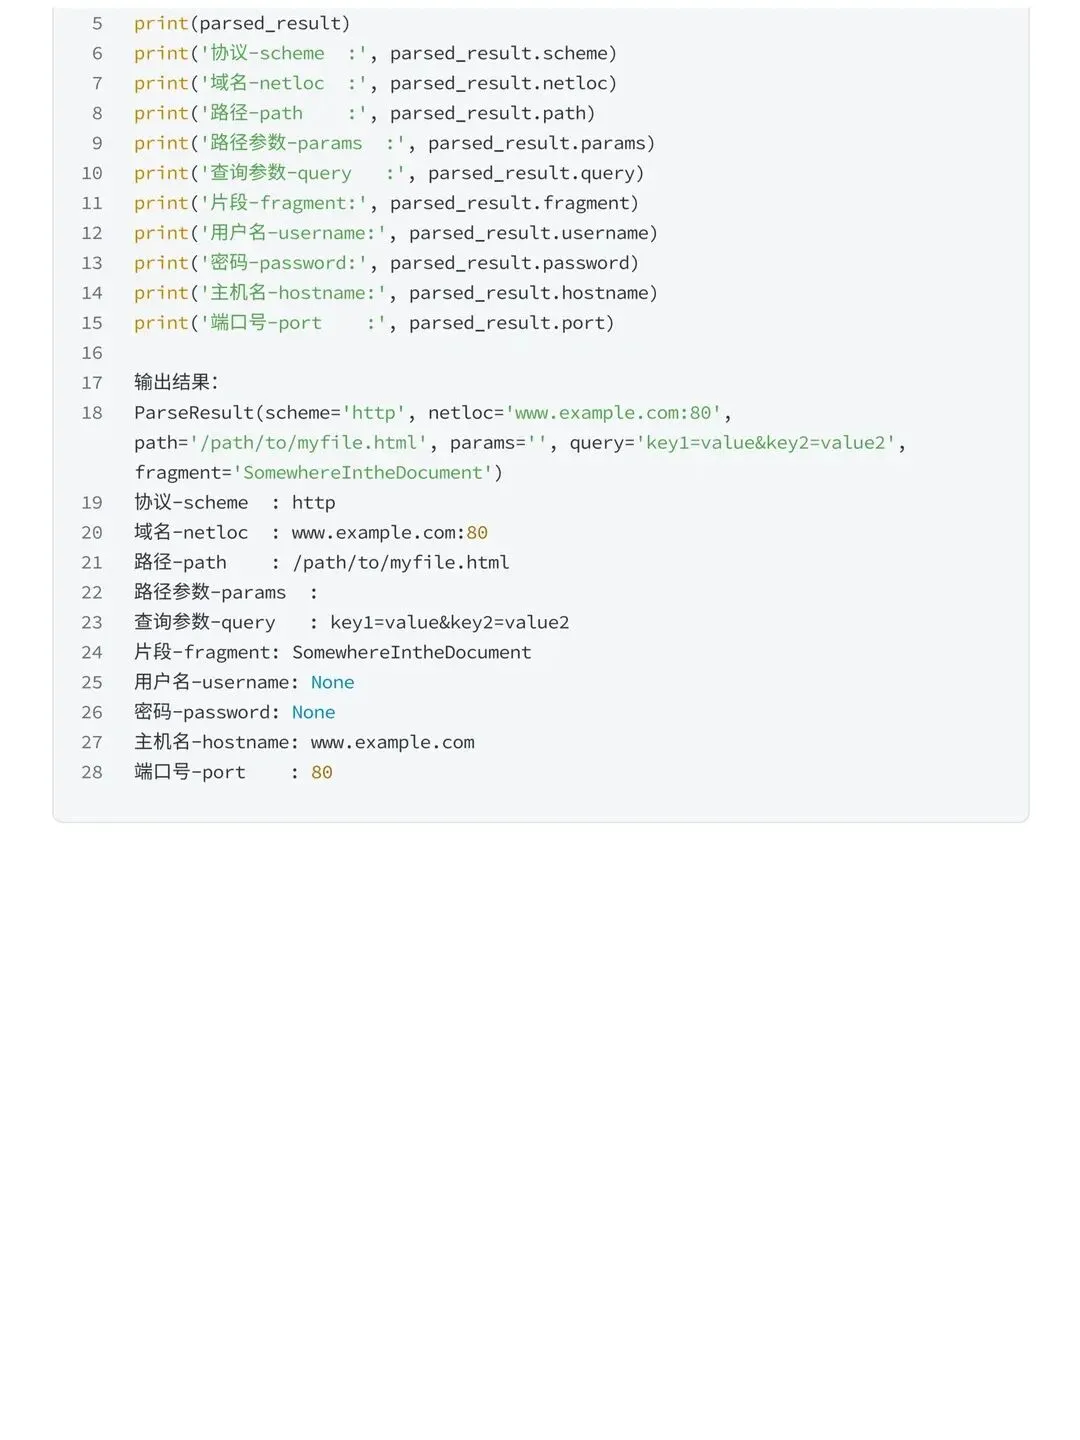Click the print(parsed_result) code line
This screenshot has height=1440, width=1080.
[x=242, y=23]
